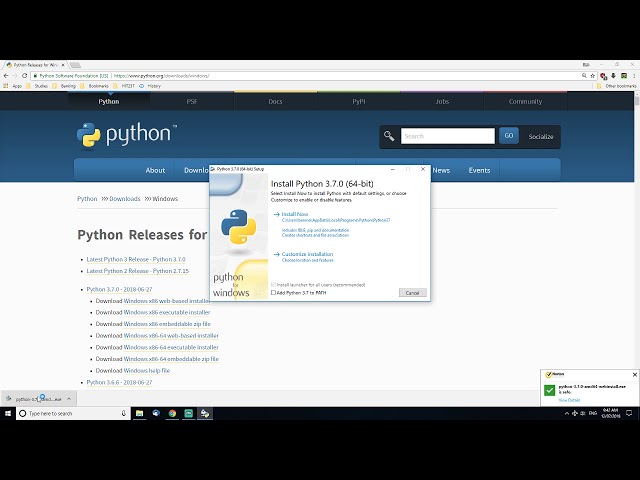Viewport: 640px width, 480px height.
Task: Bookmark this page with the star icon
Action: click(593, 76)
